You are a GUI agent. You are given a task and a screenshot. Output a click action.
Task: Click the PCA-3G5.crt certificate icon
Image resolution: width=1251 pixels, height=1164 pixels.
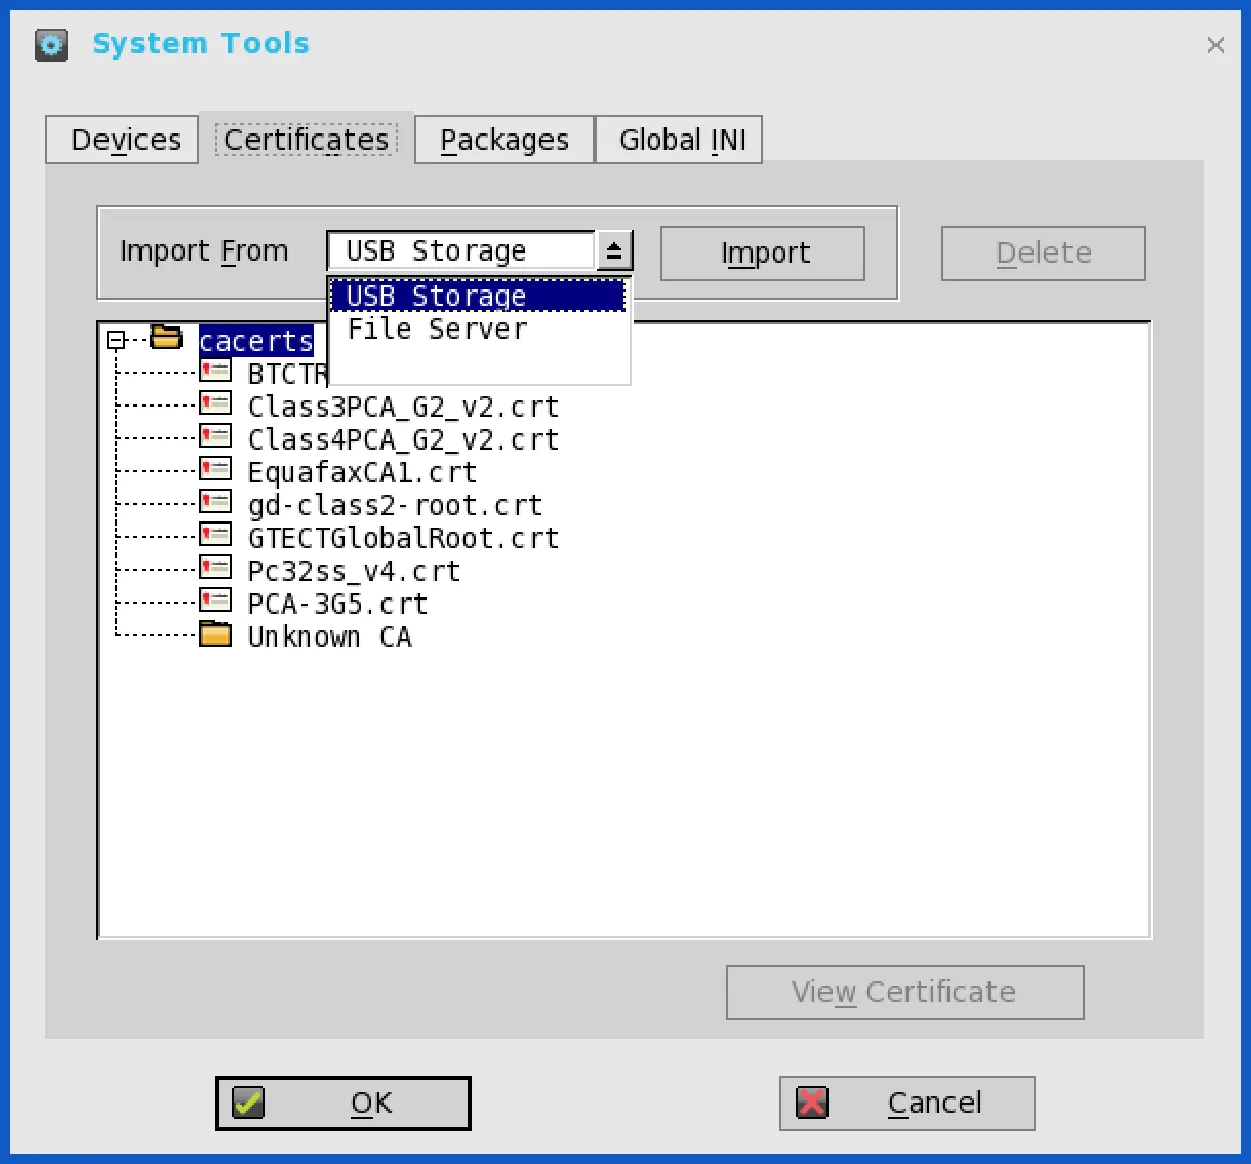click(215, 601)
